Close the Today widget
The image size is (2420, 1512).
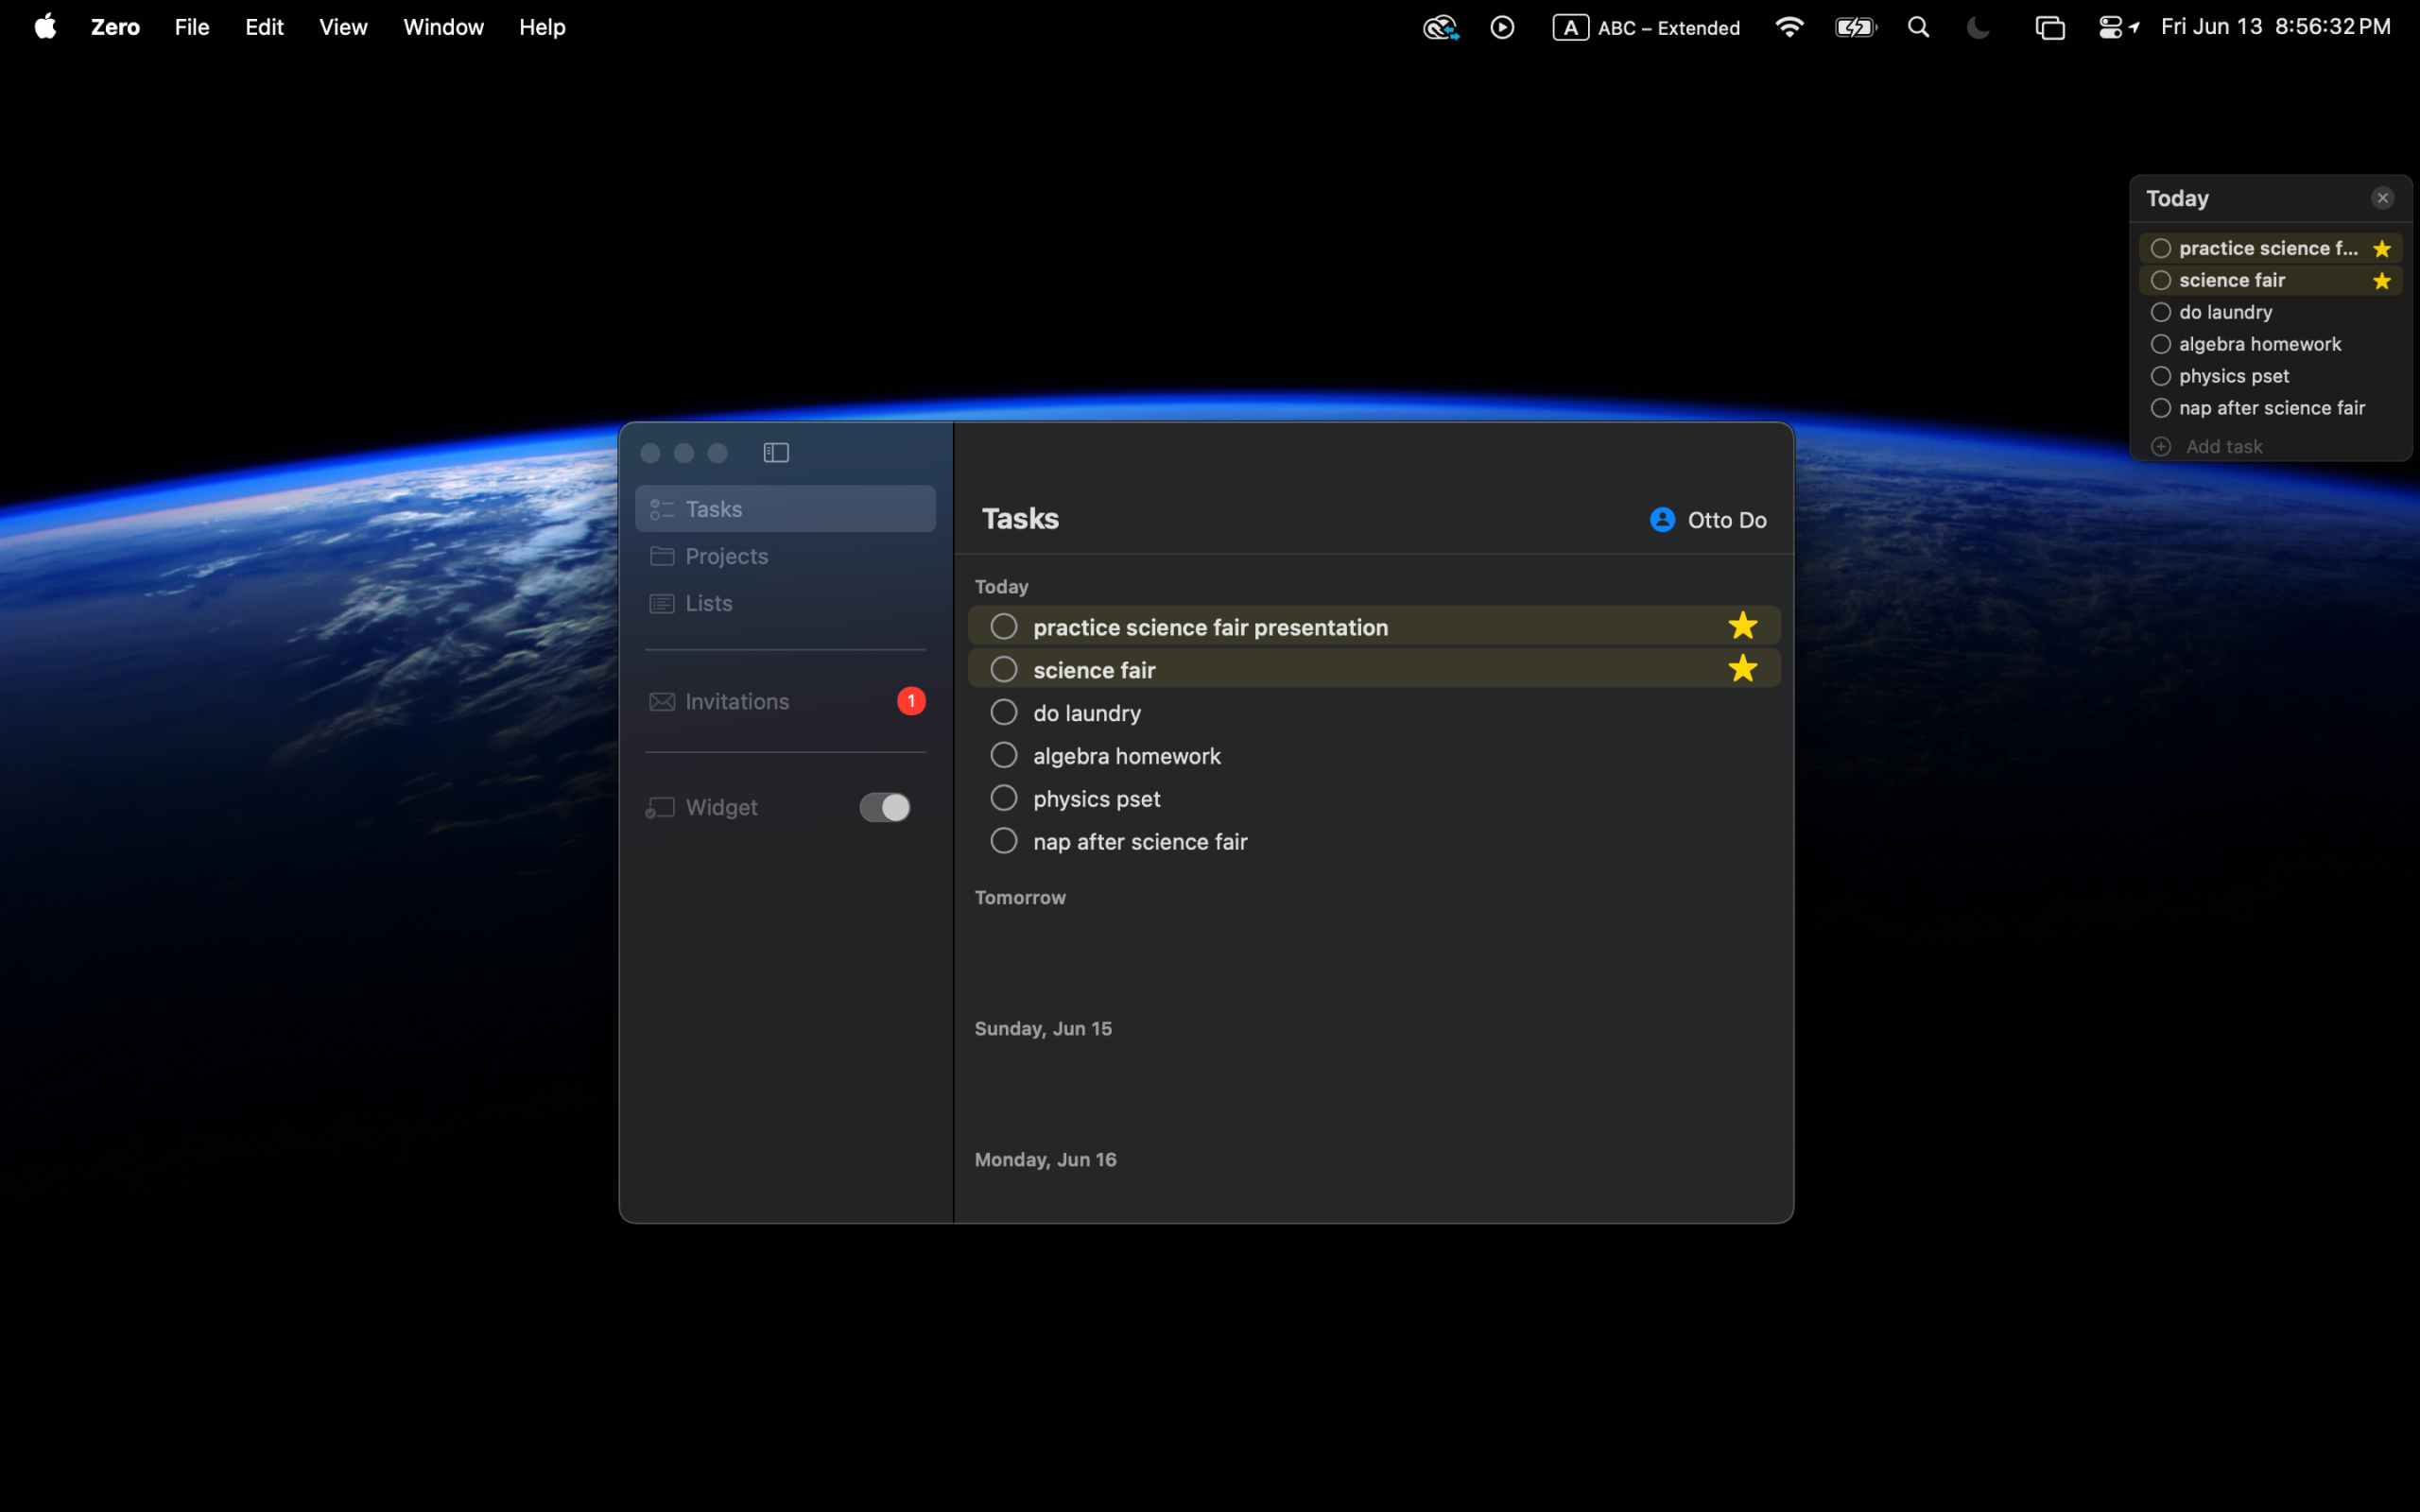pos(2382,198)
